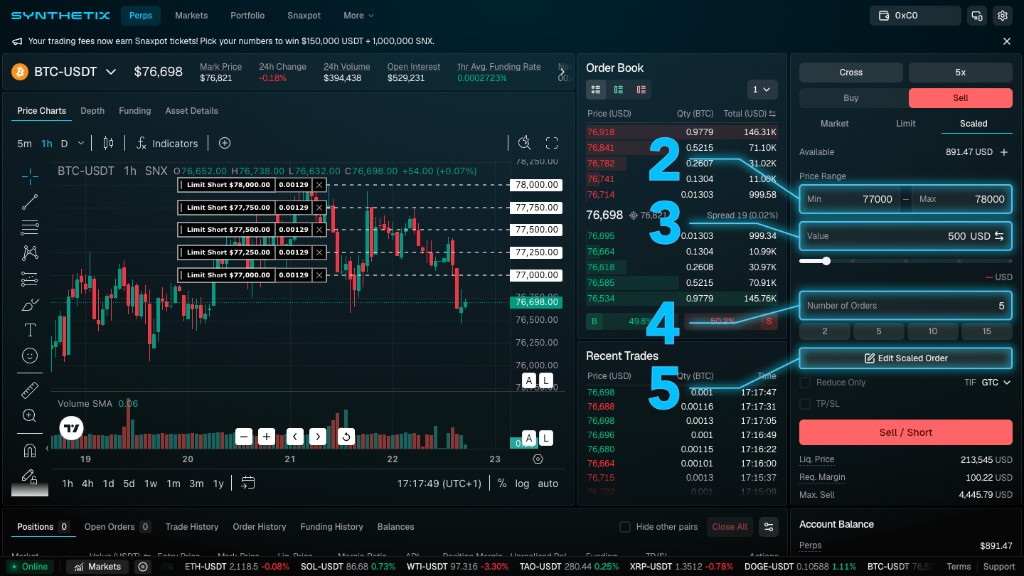Click the Sell / Short button
The height and width of the screenshot is (576, 1024).
[906, 432]
